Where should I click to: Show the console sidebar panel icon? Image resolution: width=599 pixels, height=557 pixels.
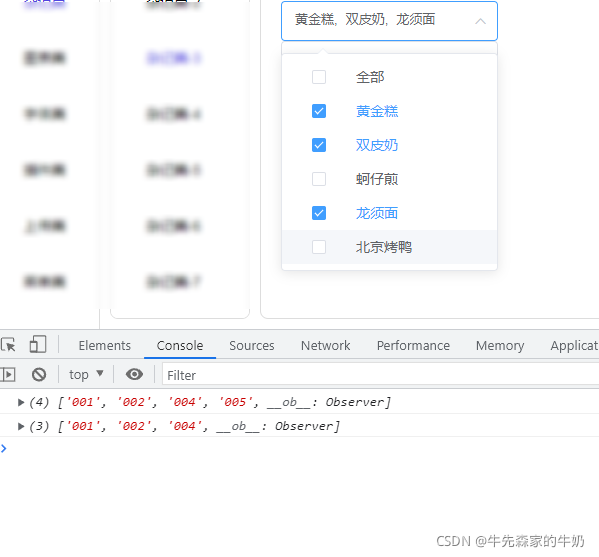click(8, 374)
